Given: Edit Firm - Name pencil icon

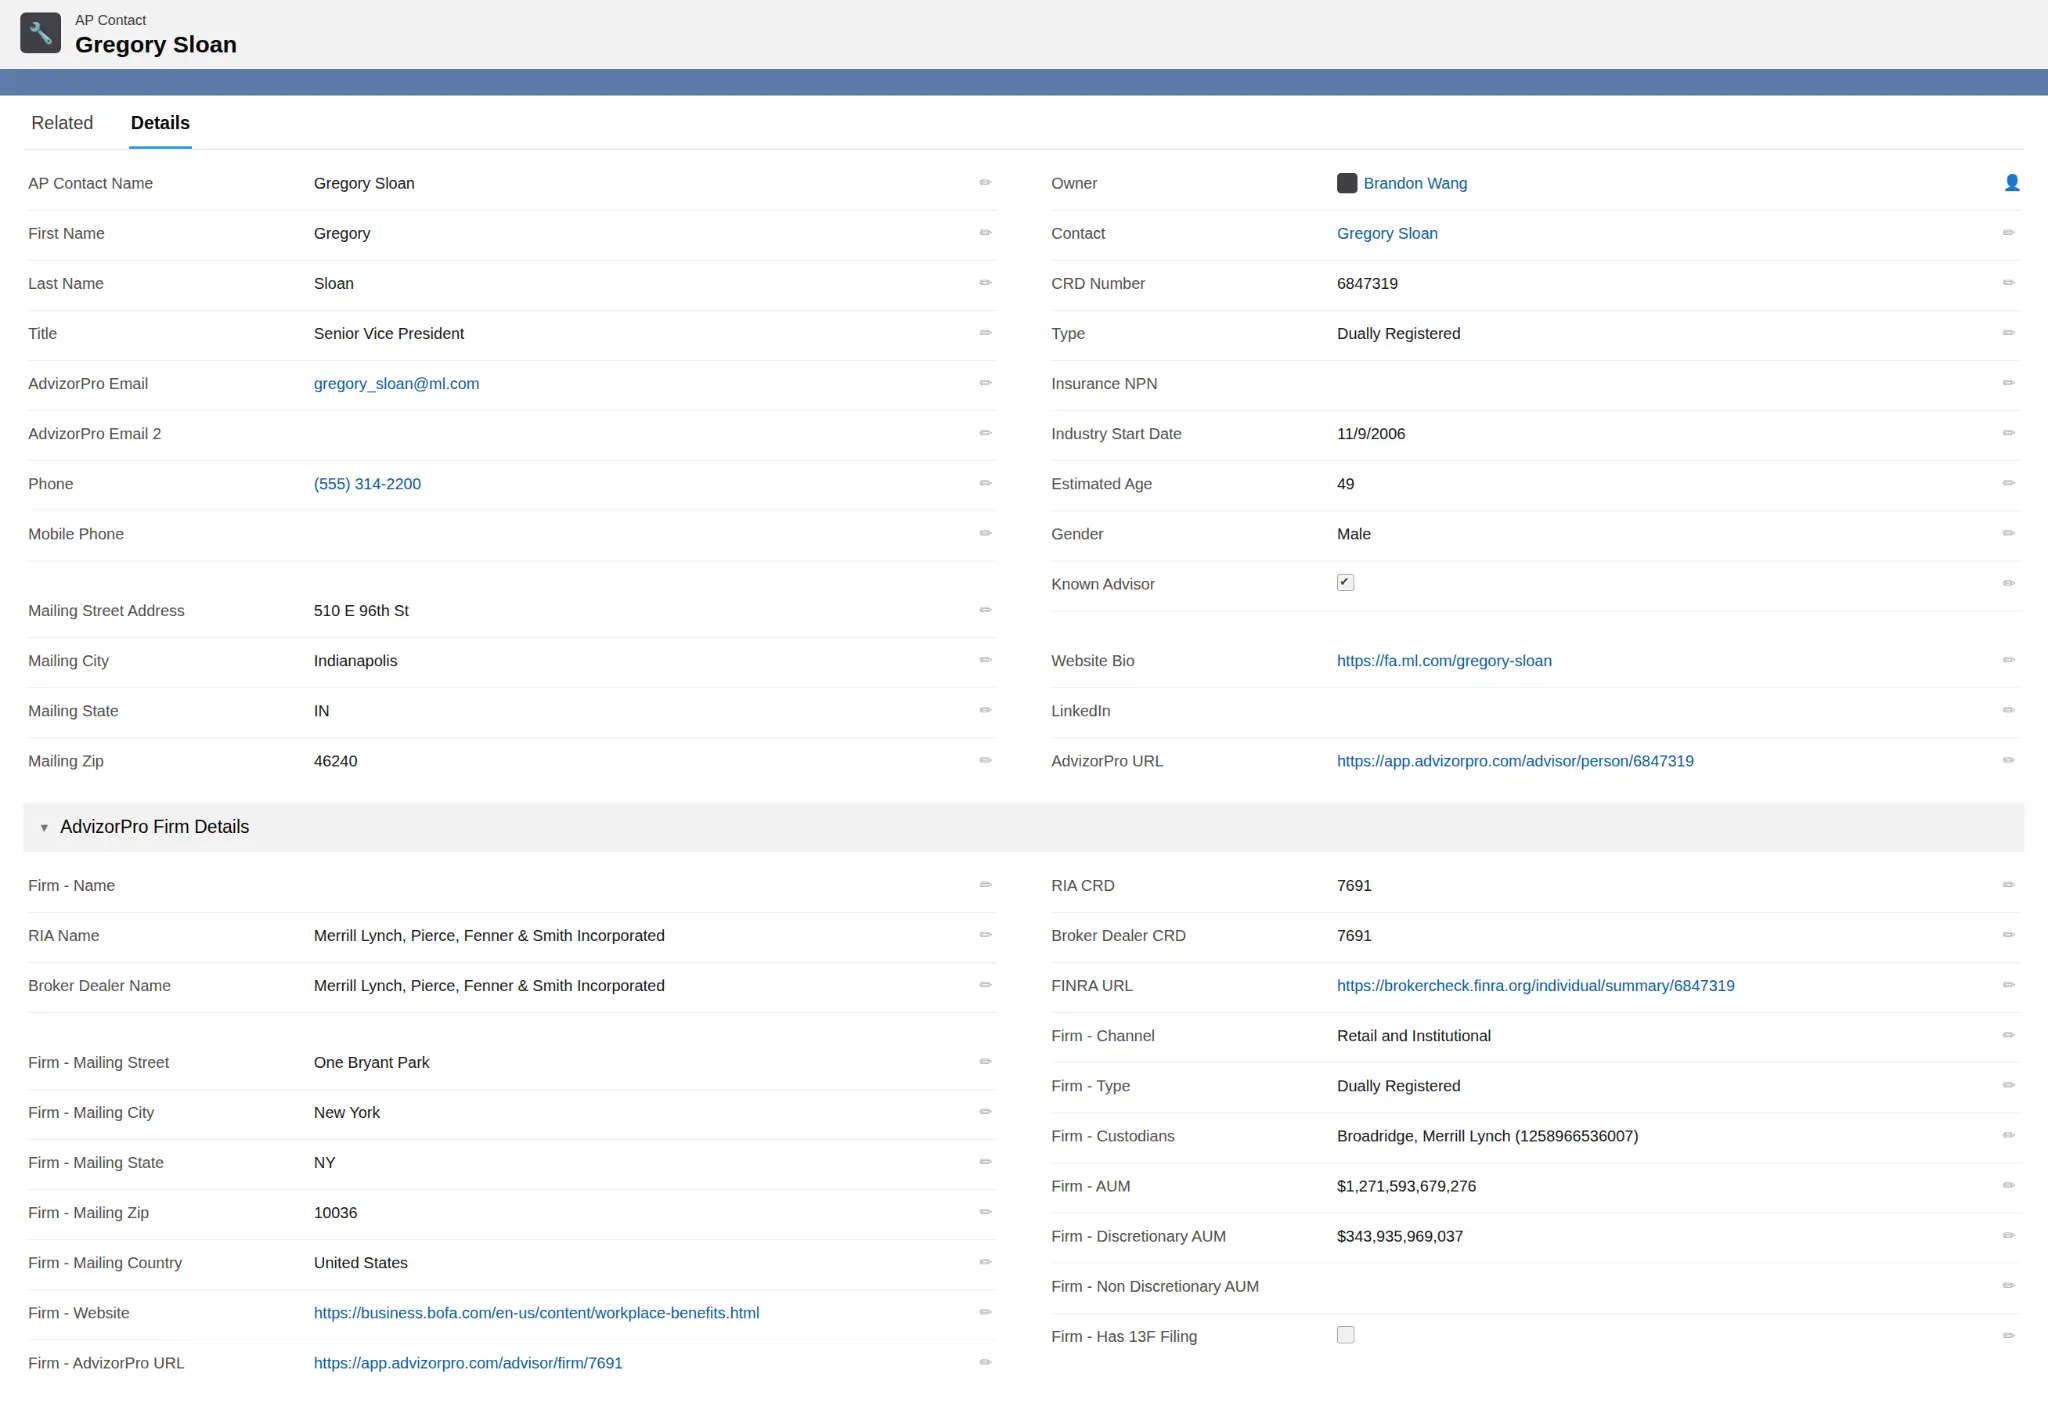Looking at the screenshot, I should (985, 885).
